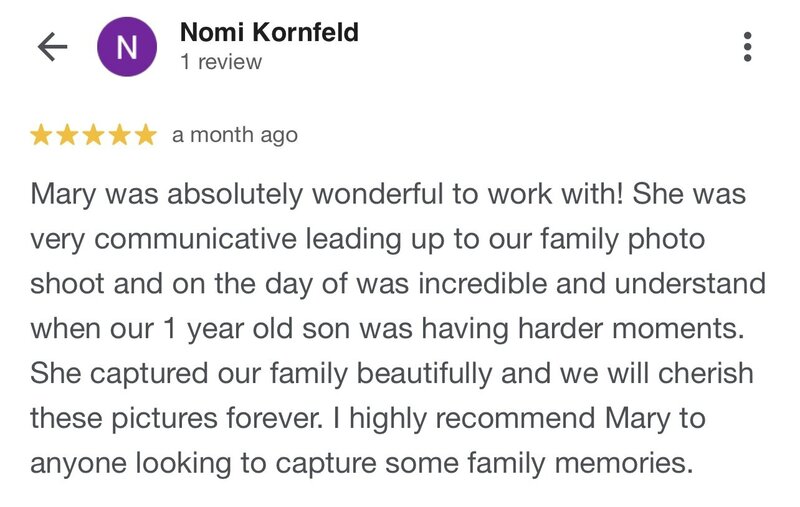Open the purple N profile avatar
800x507 pixels.
coord(127,47)
